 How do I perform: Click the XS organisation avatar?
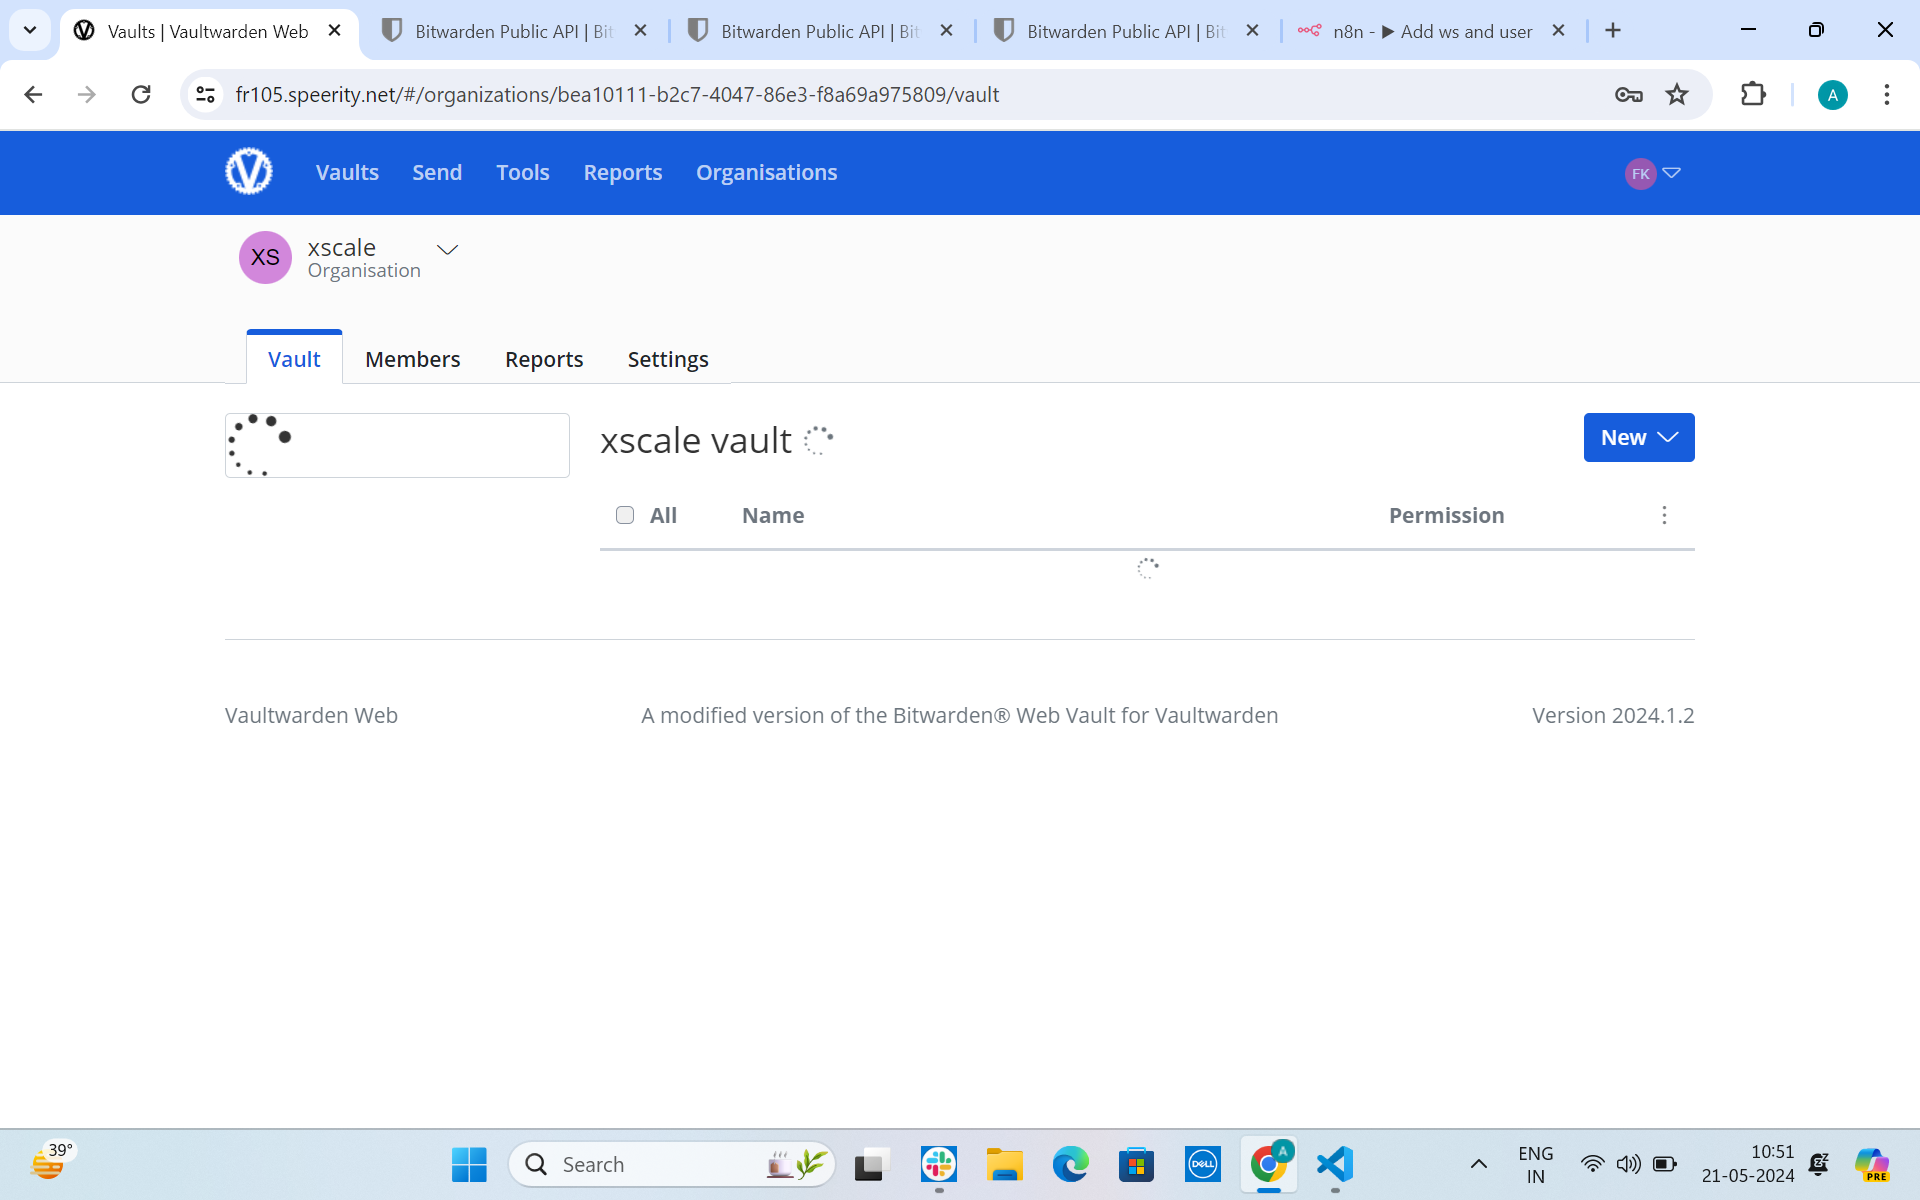[x=265, y=258]
